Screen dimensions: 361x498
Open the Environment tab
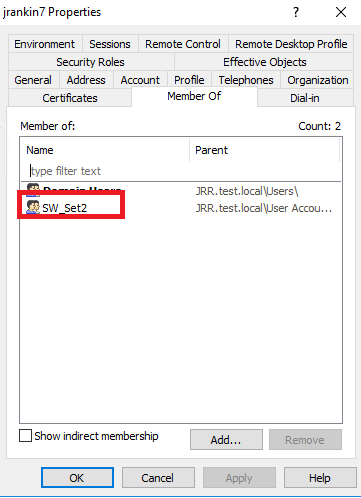(x=45, y=44)
